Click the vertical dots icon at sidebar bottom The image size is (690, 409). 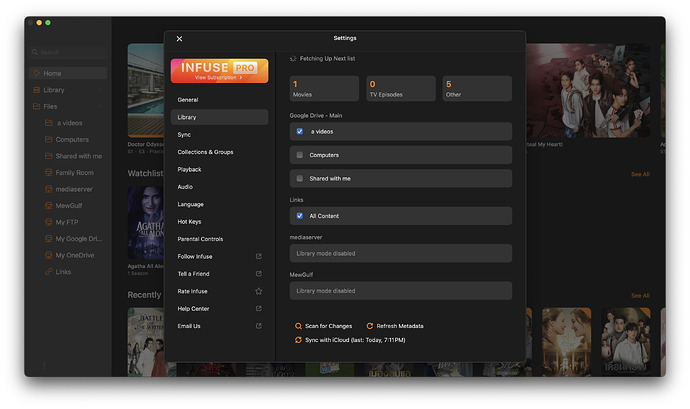point(44,365)
